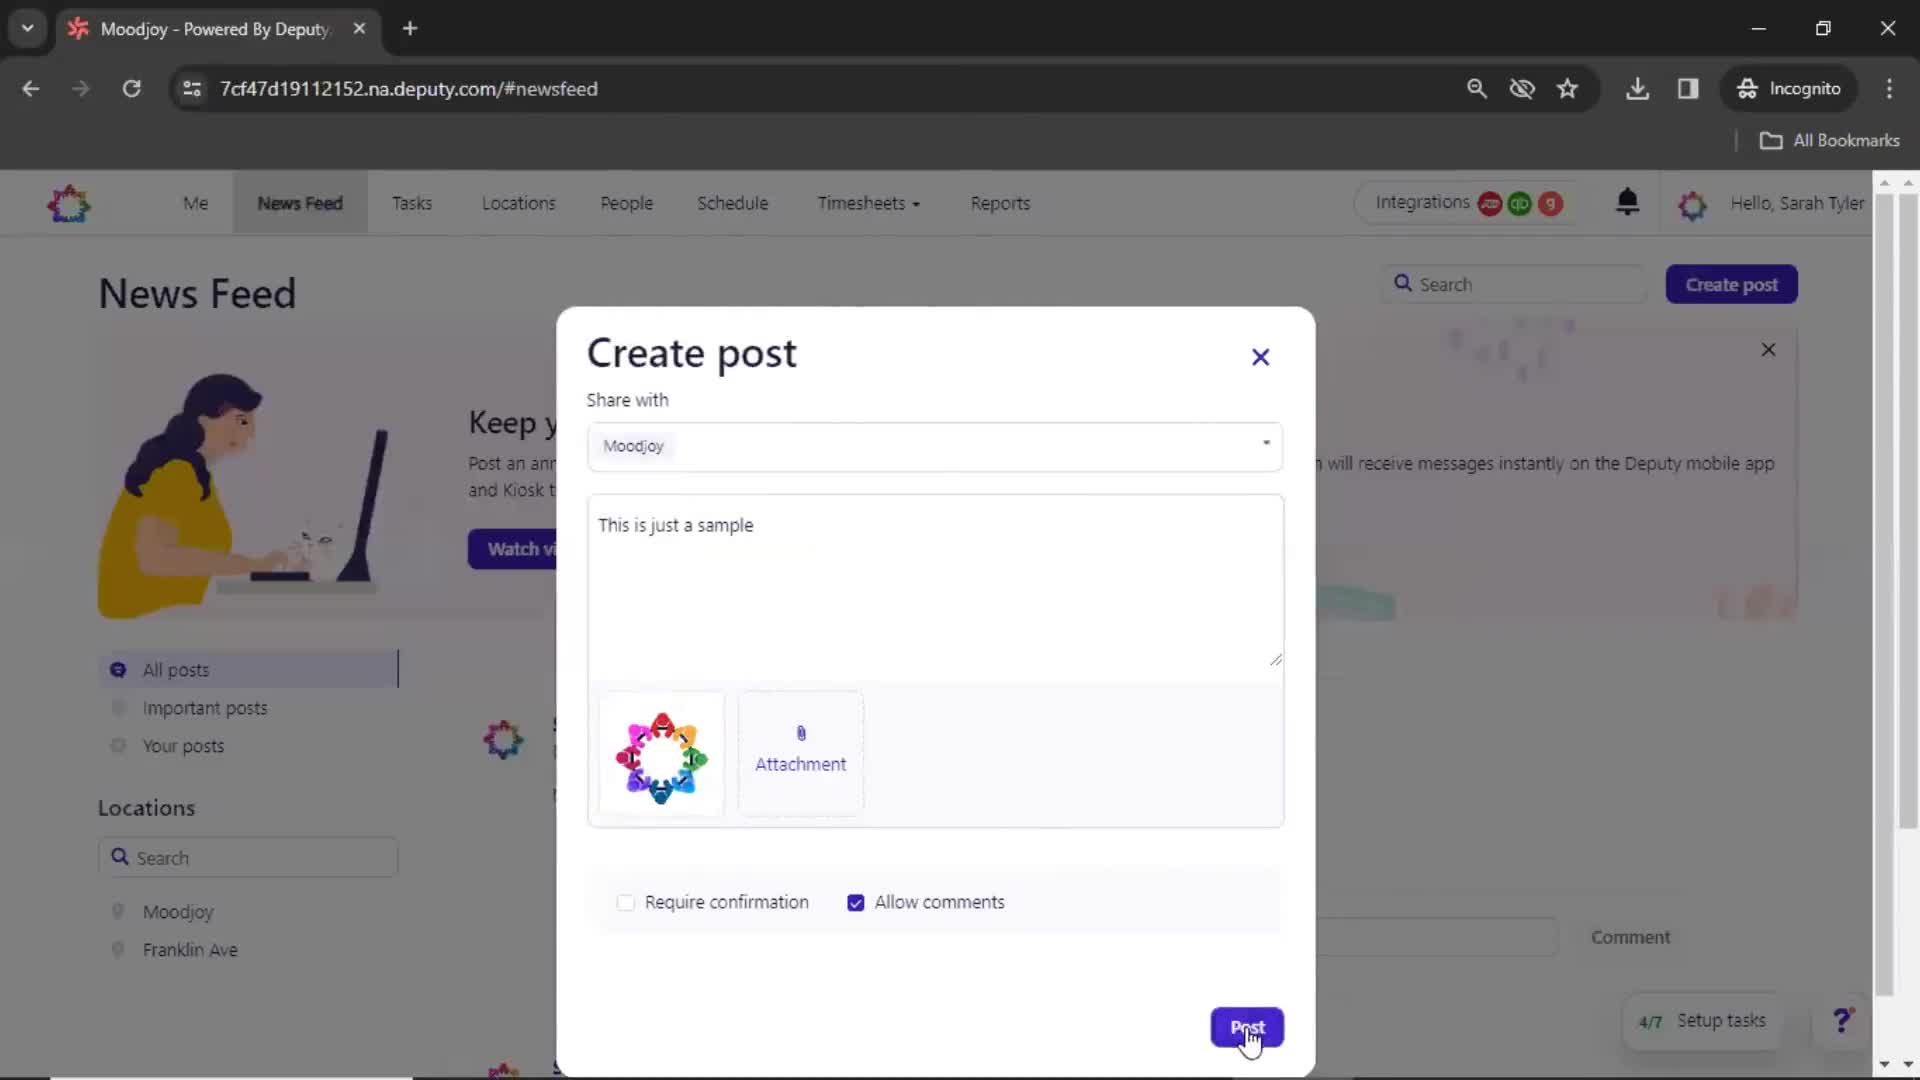1920x1080 pixels.
Task: Click the post text input field
Action: pos(936,580)
